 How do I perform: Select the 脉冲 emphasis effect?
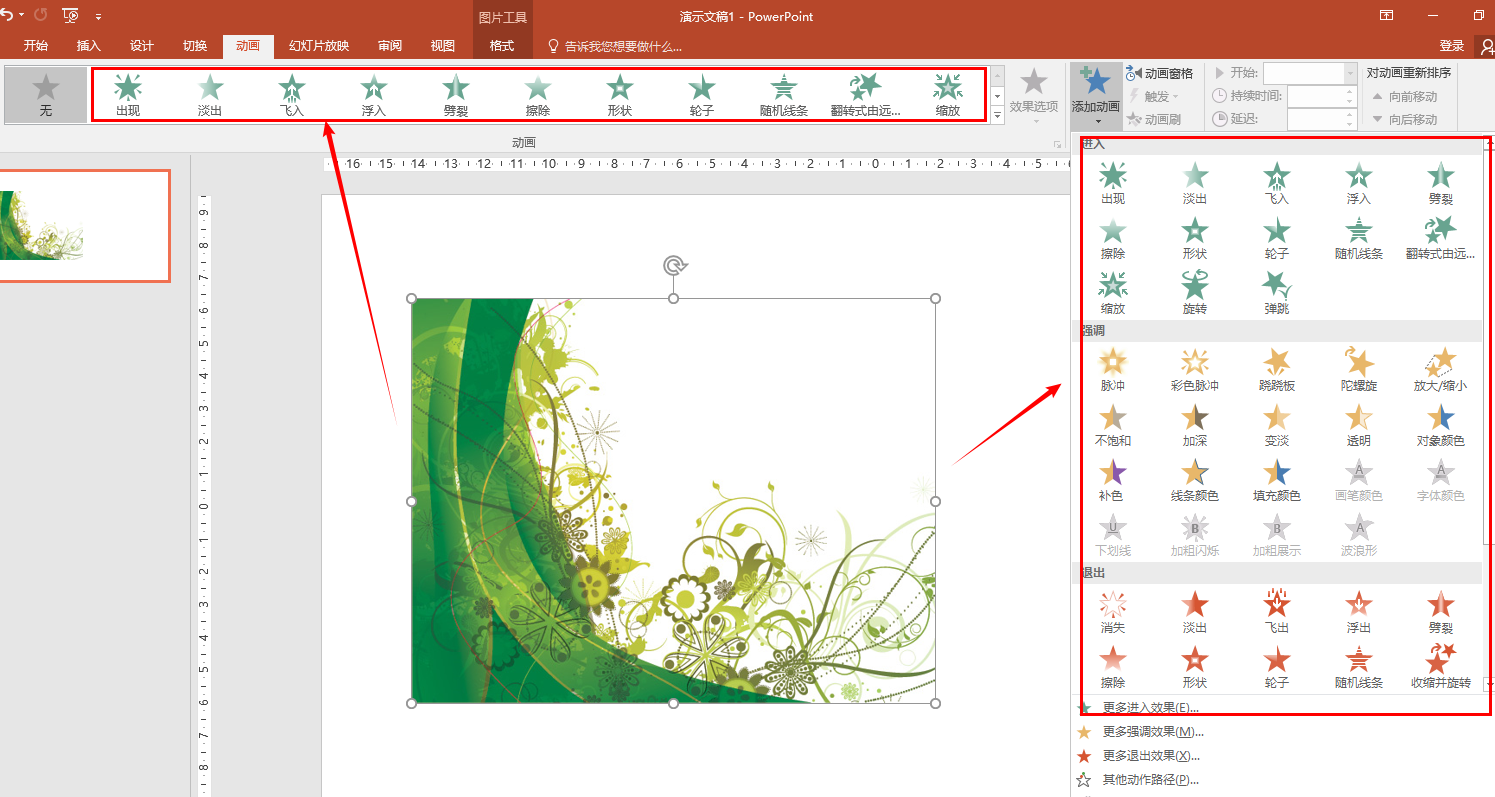pos(1113,369)
